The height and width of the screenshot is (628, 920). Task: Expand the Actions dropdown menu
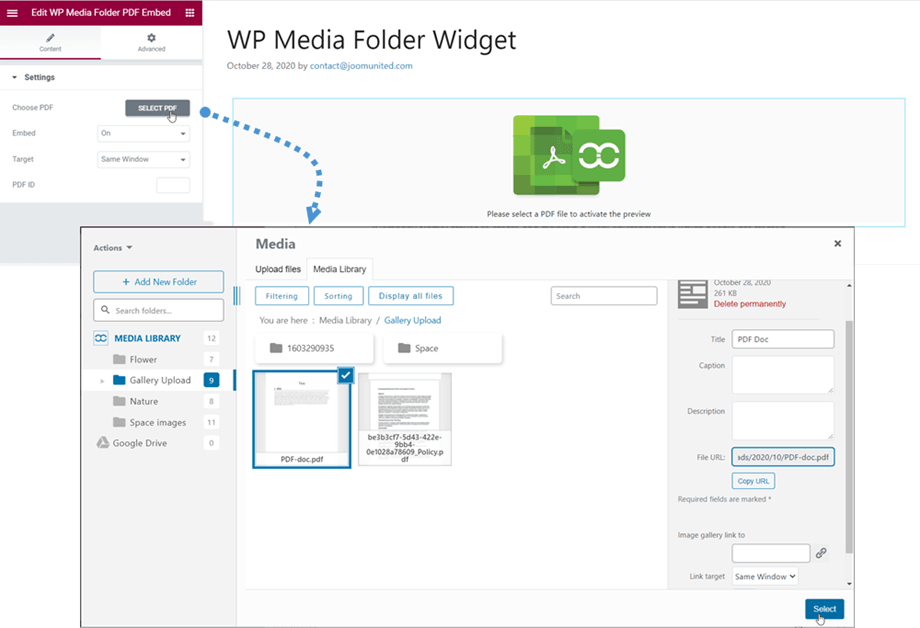tap(113, 248)
